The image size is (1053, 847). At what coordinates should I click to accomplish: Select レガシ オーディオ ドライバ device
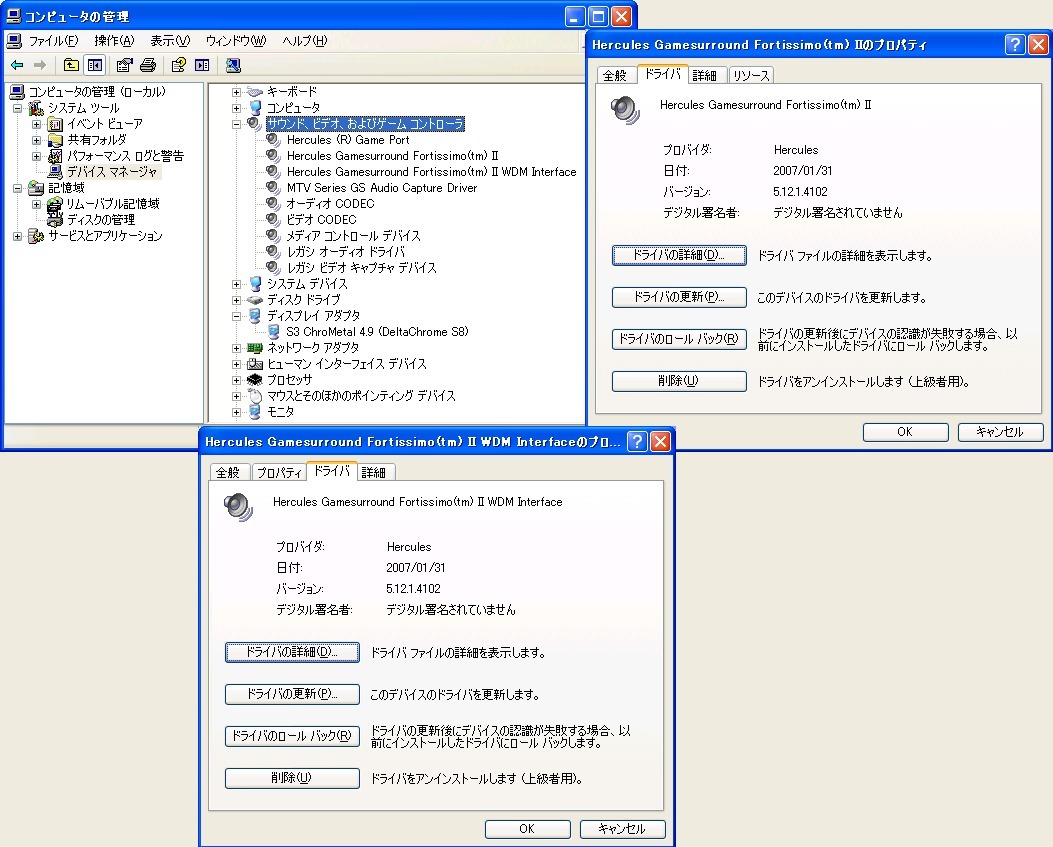click(x=345, y=252)
